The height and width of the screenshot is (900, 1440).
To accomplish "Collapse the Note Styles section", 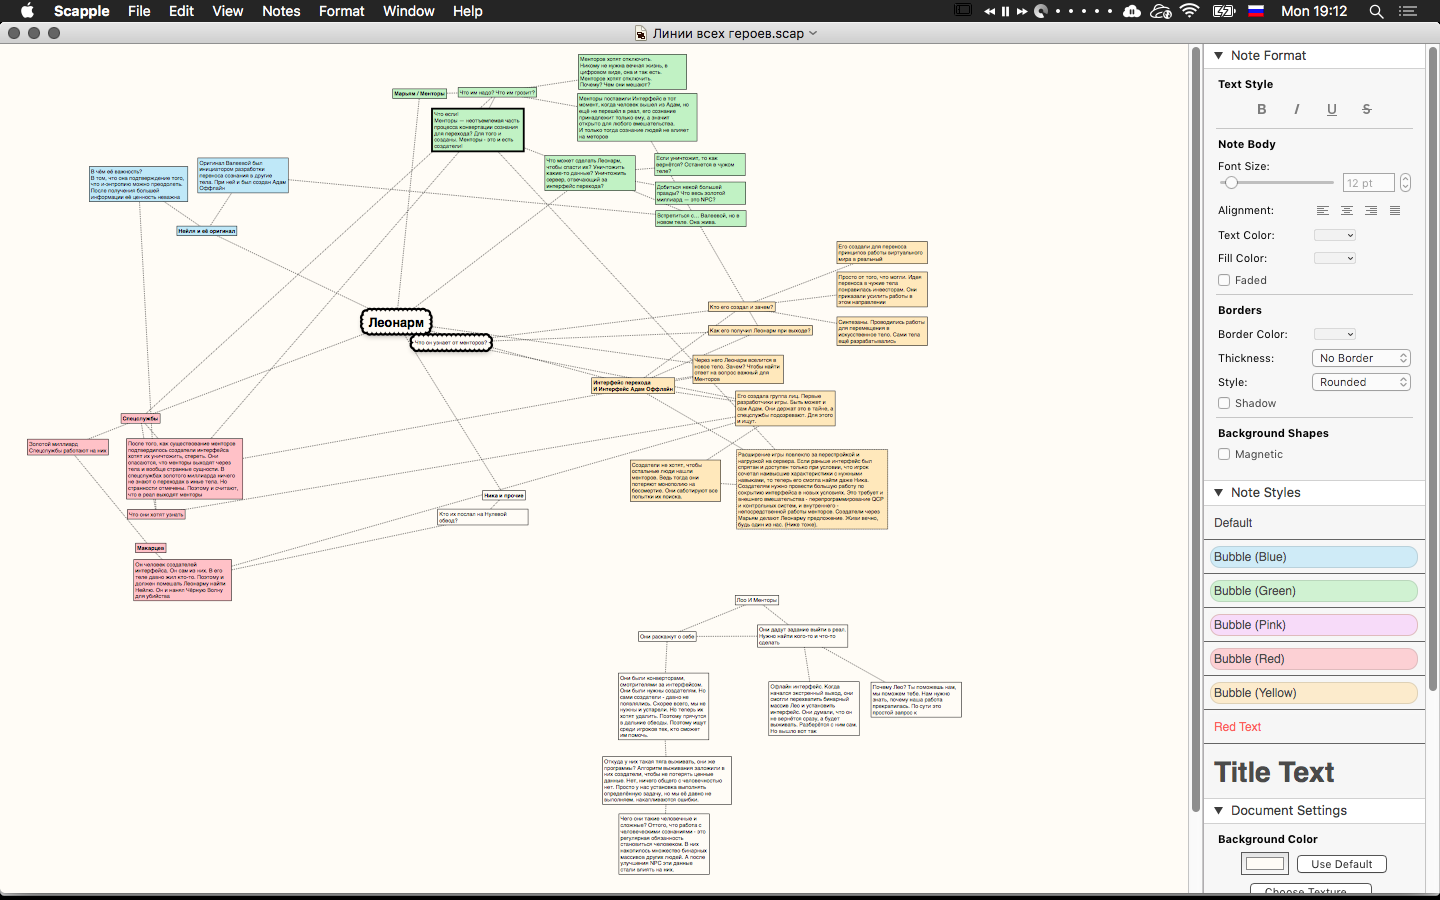I will (1219, 492).
